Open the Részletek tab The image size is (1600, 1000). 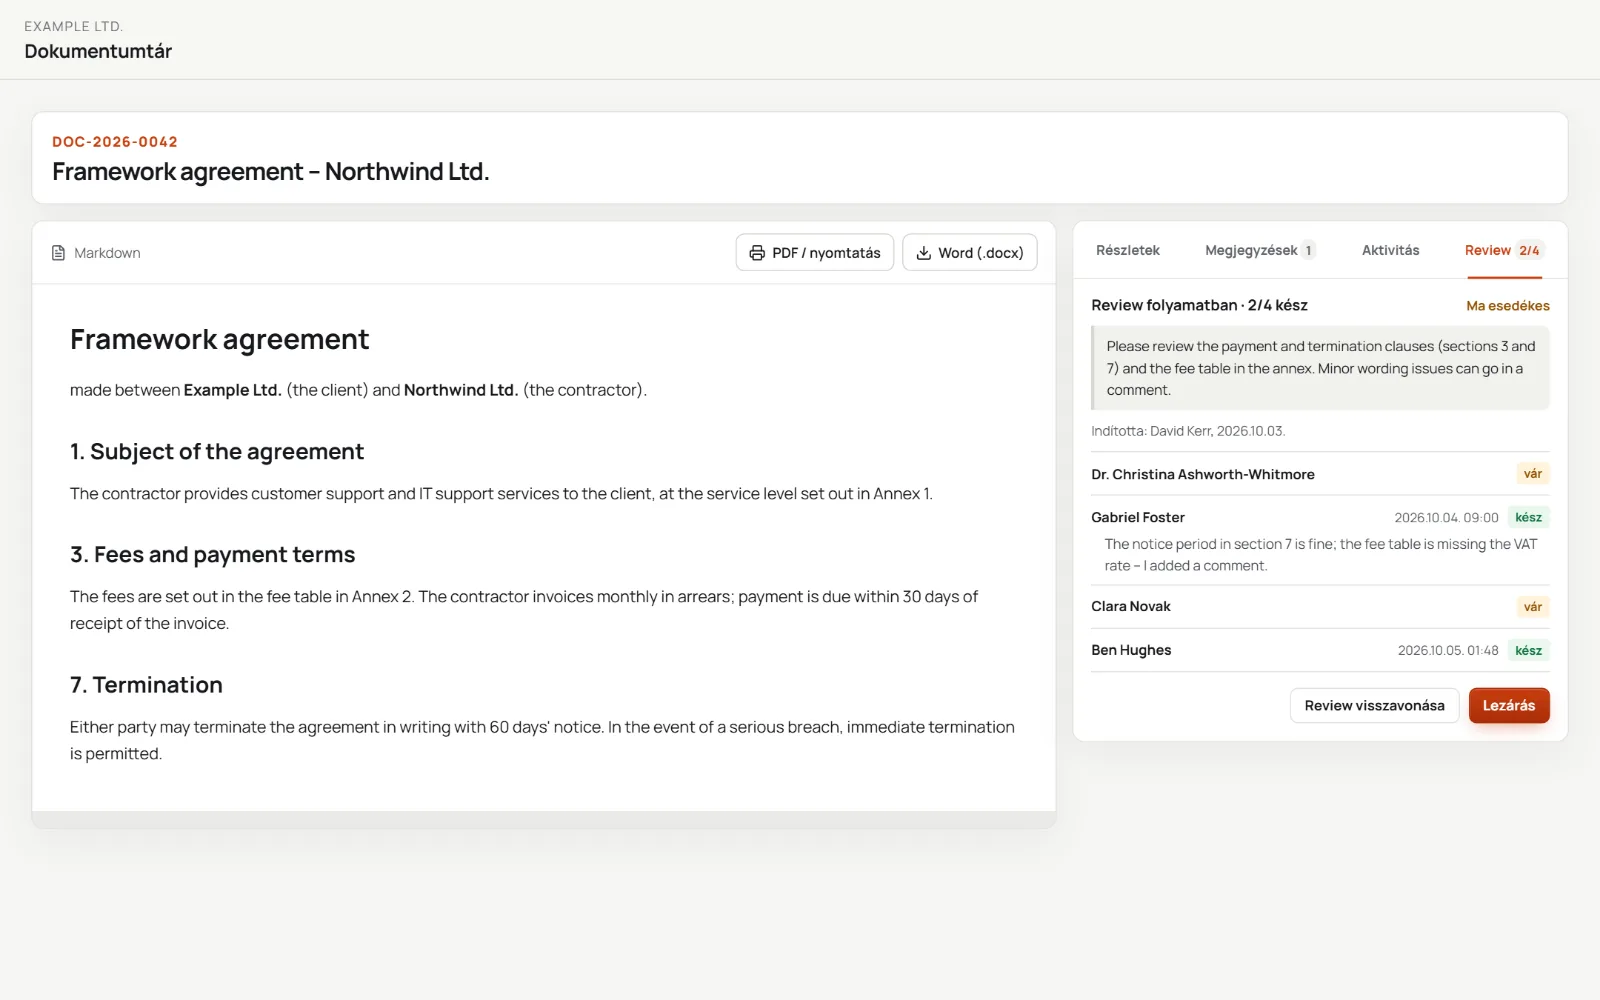coord(1127,250)
